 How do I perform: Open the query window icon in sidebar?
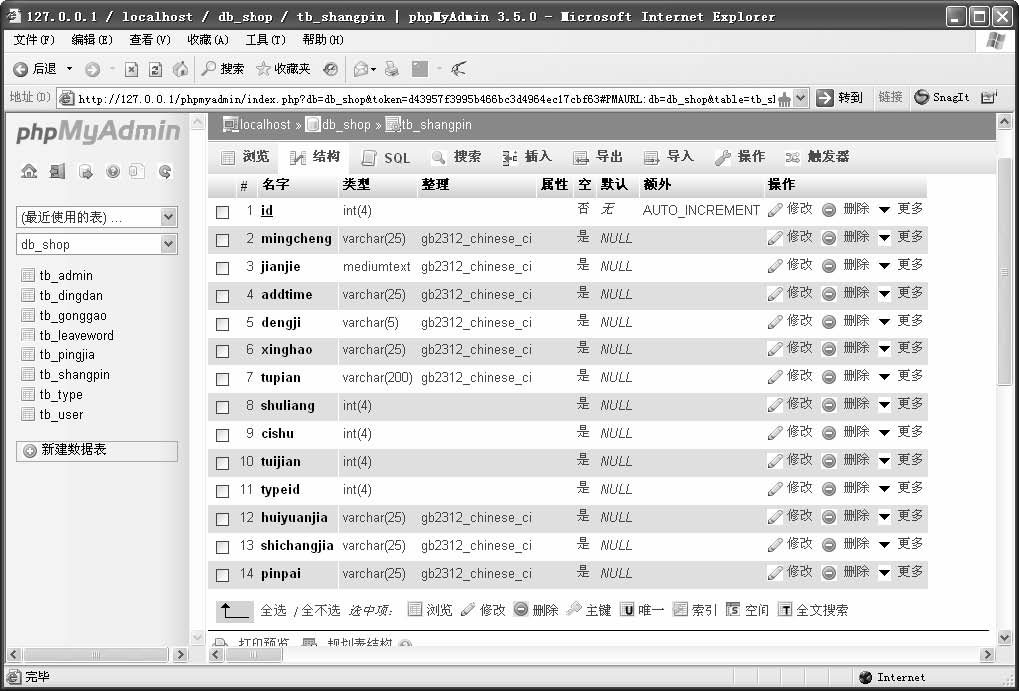point(85,172)
